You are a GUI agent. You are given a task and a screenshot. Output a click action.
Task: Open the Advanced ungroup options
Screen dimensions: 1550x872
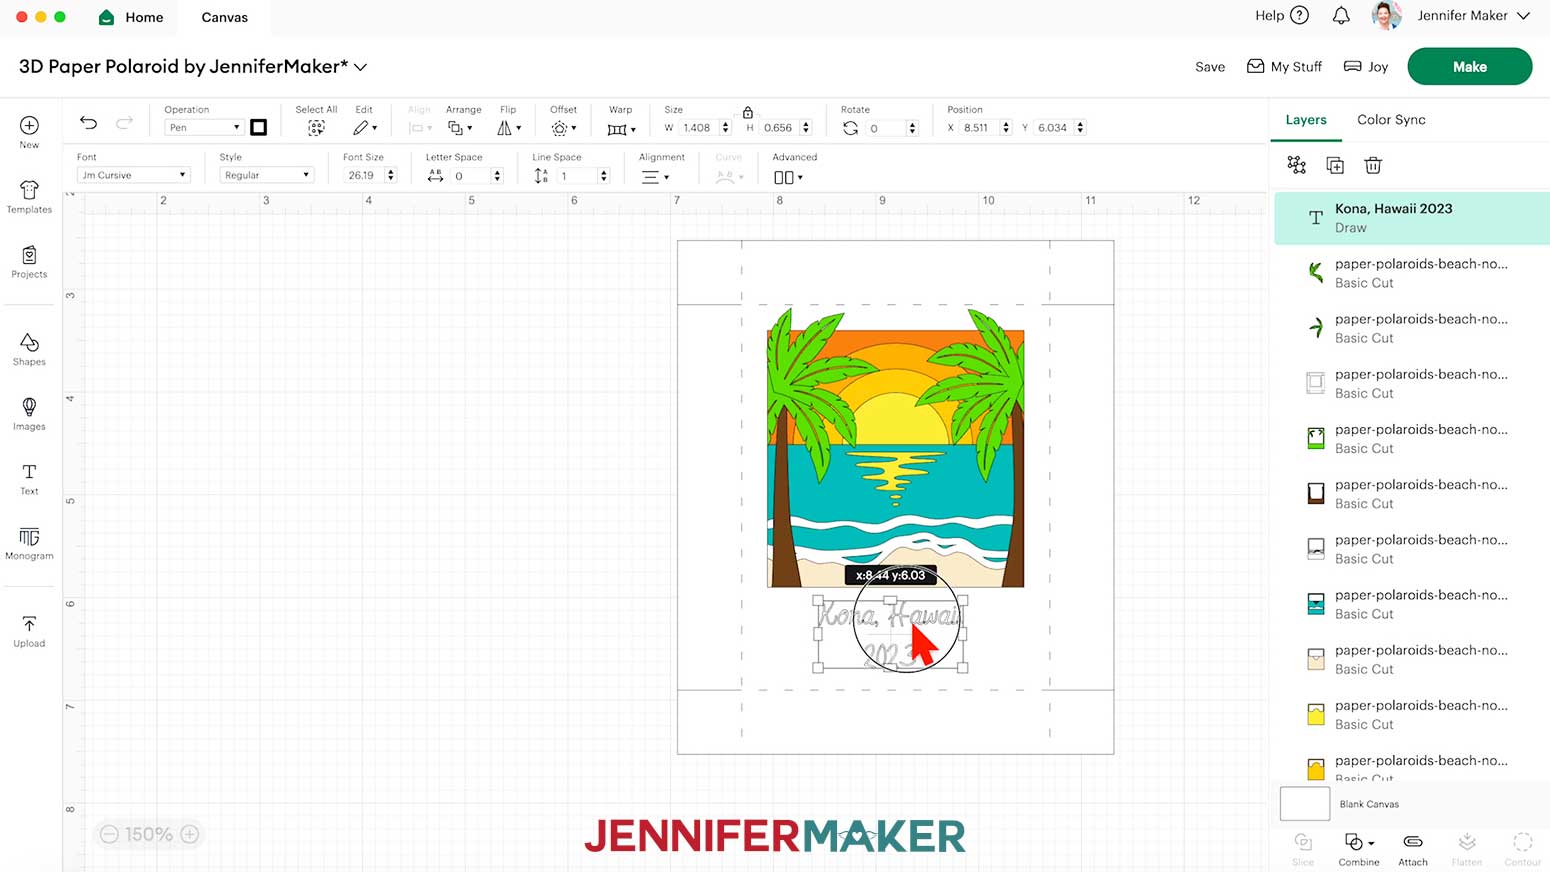coord(788,177)
